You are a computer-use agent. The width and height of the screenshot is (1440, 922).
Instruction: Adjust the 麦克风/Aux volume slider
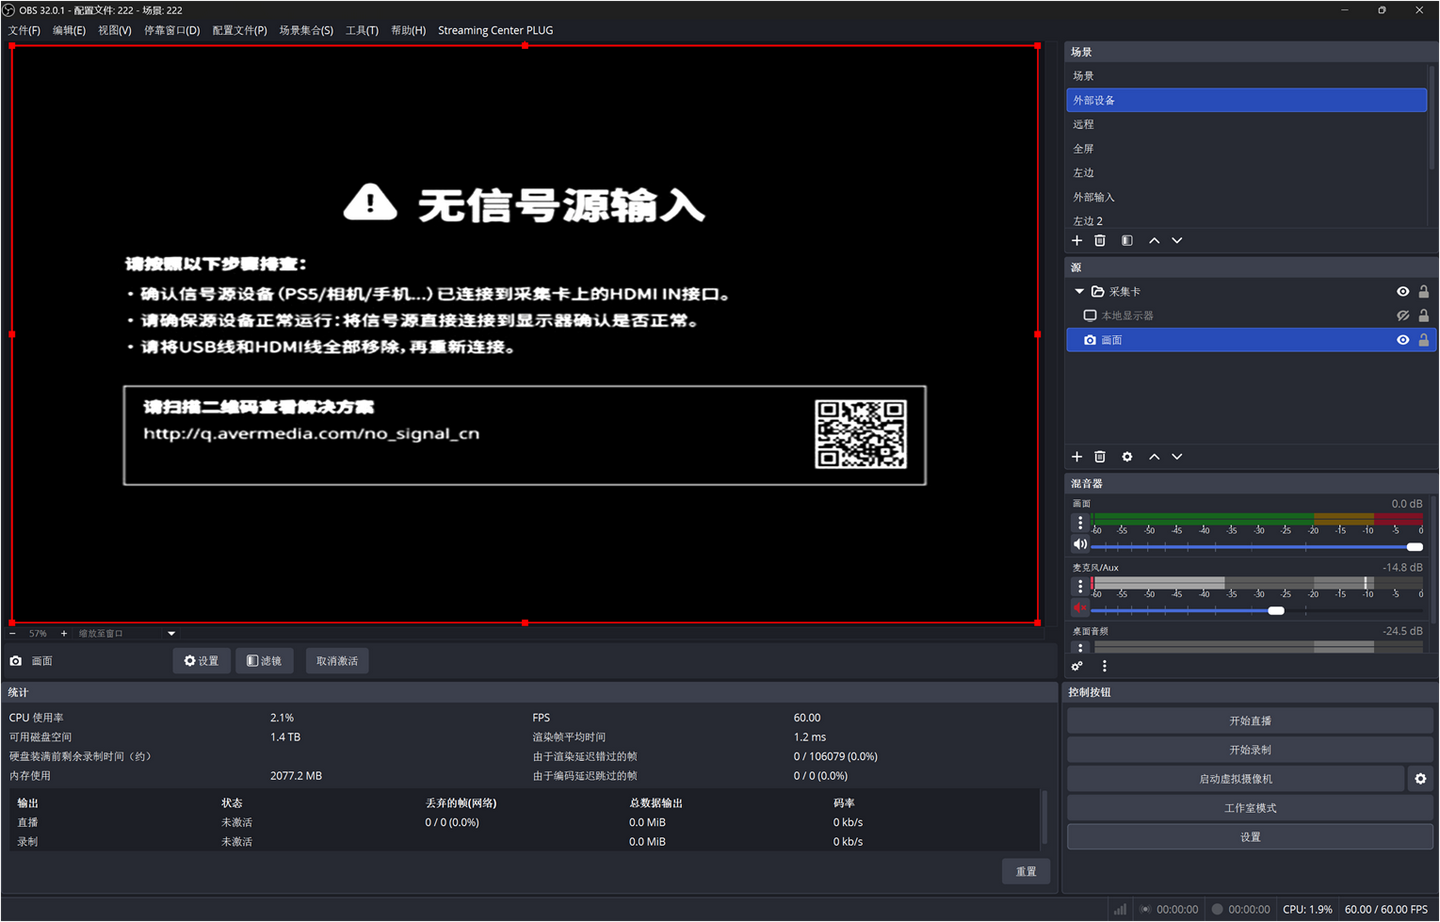(1257, 610)
